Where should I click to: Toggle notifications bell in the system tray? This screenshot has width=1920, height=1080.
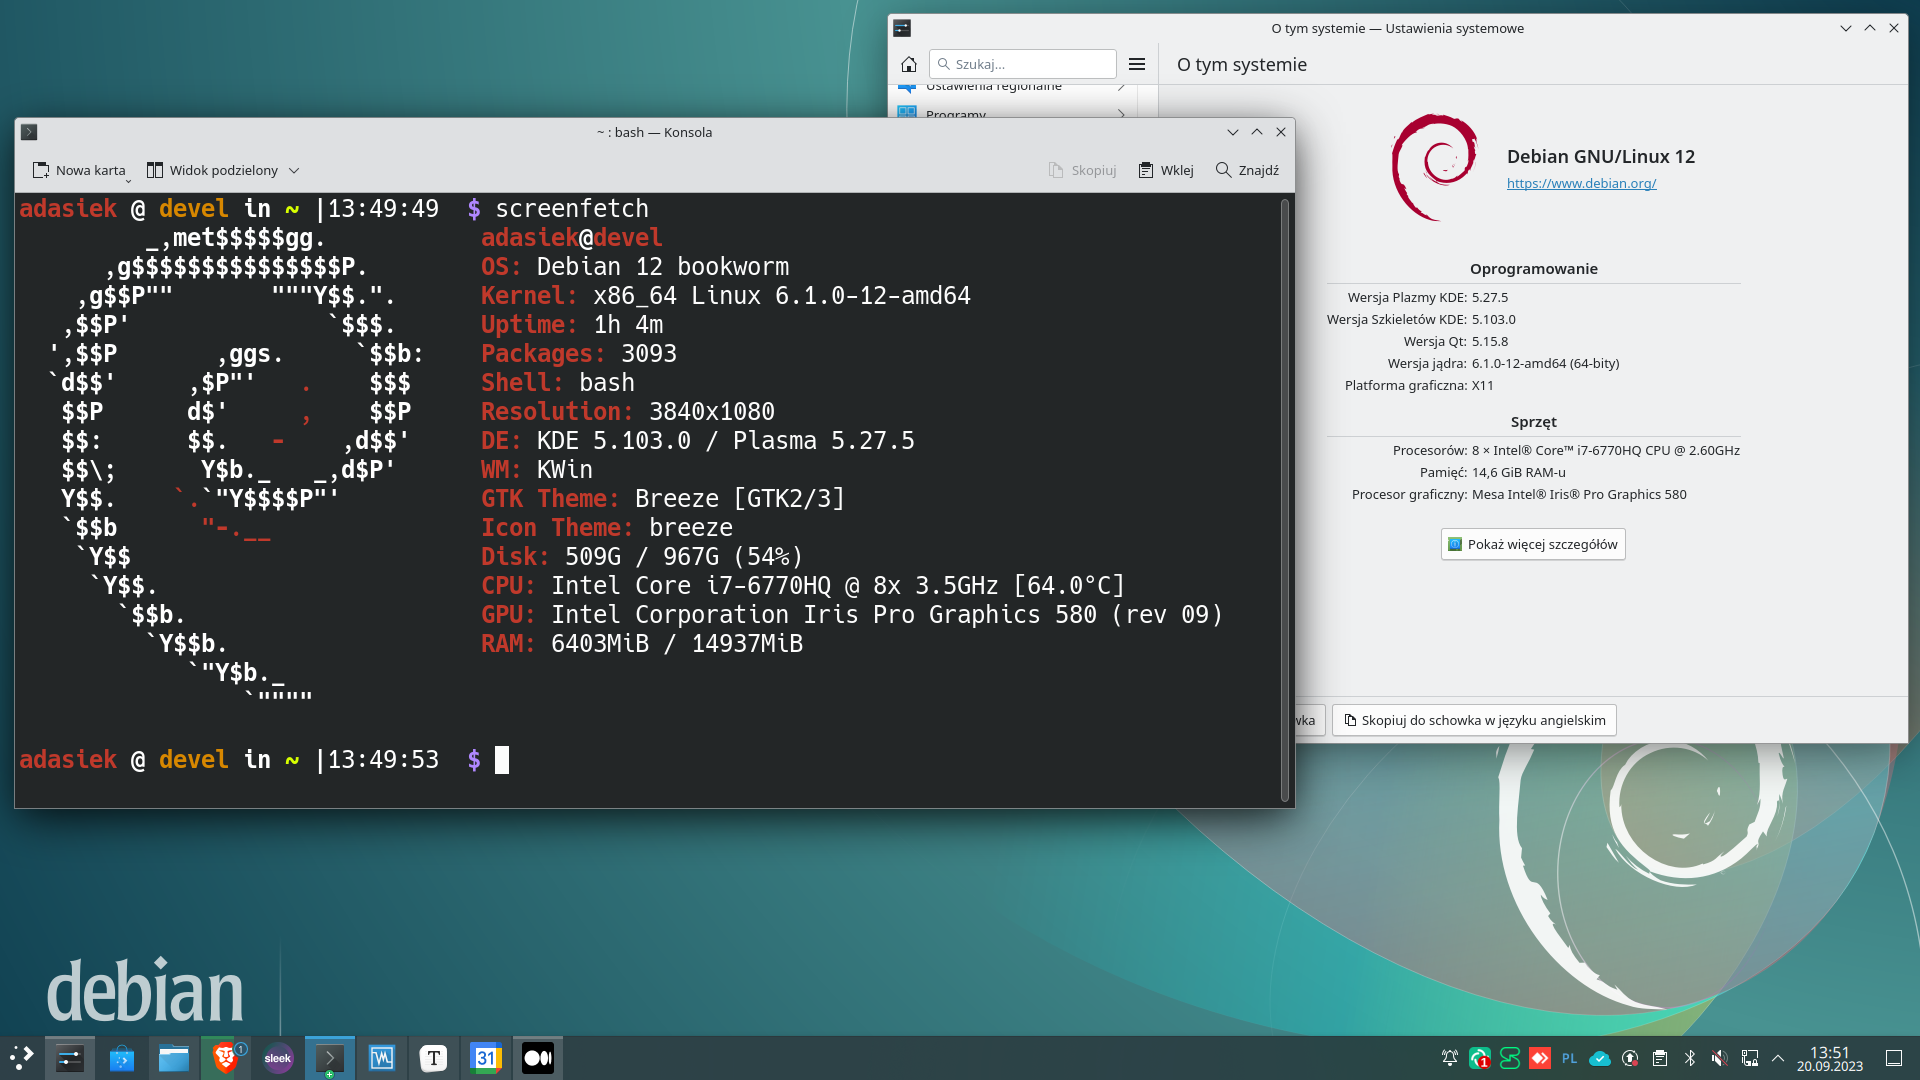pos(1449,1058)
